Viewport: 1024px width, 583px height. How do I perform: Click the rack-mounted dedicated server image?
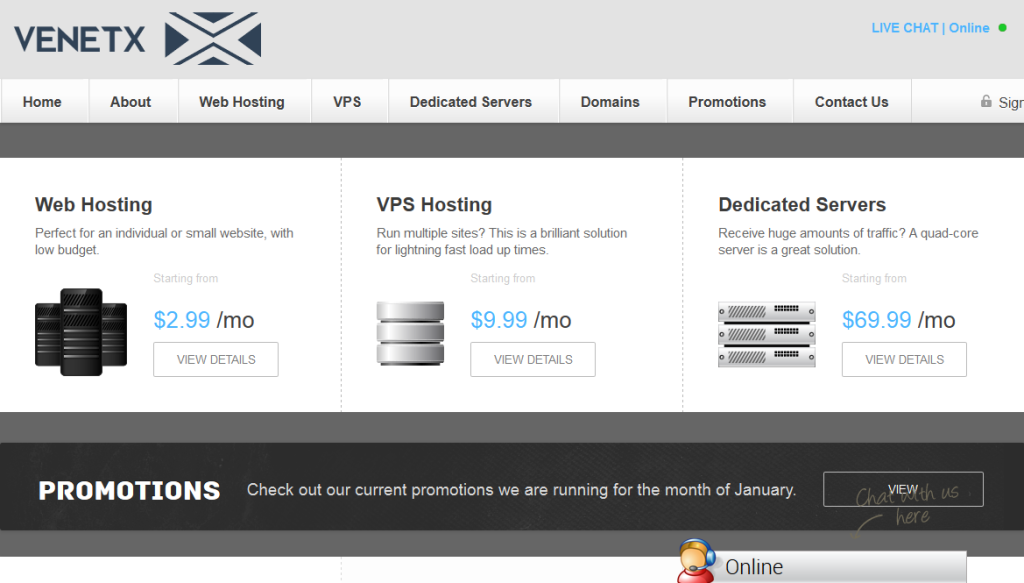767,334
